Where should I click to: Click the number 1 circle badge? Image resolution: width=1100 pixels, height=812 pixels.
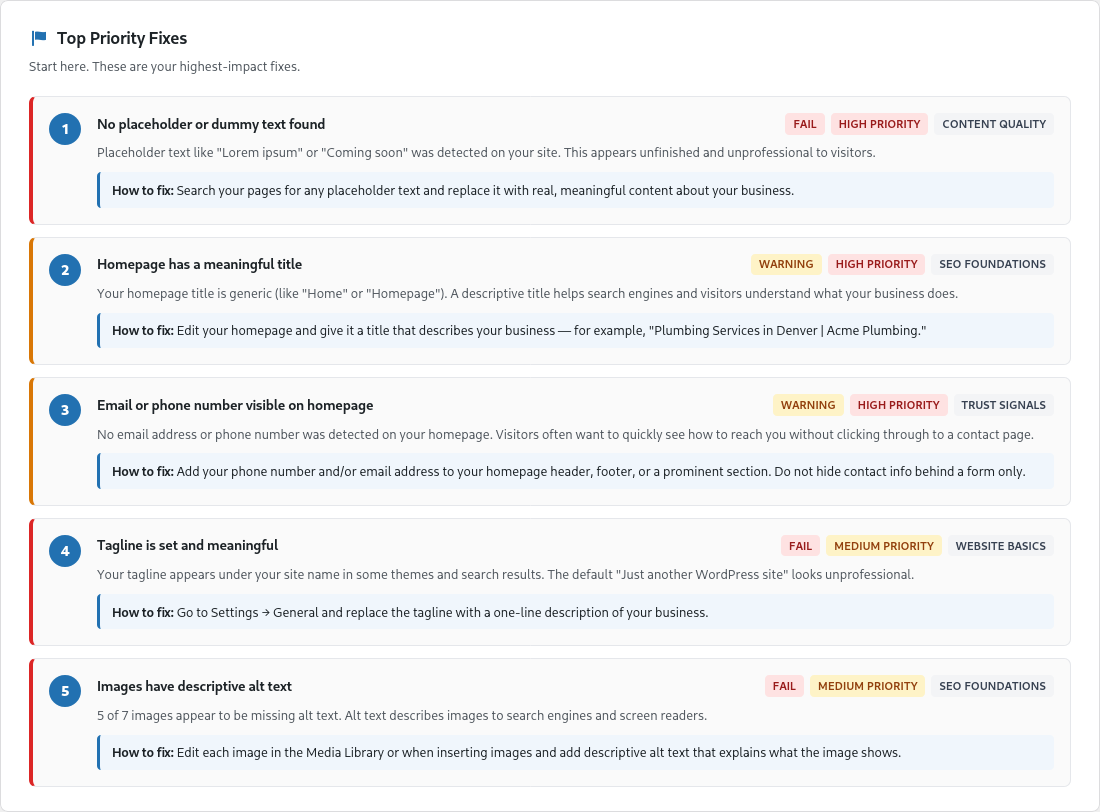click(x=65, y=129)
